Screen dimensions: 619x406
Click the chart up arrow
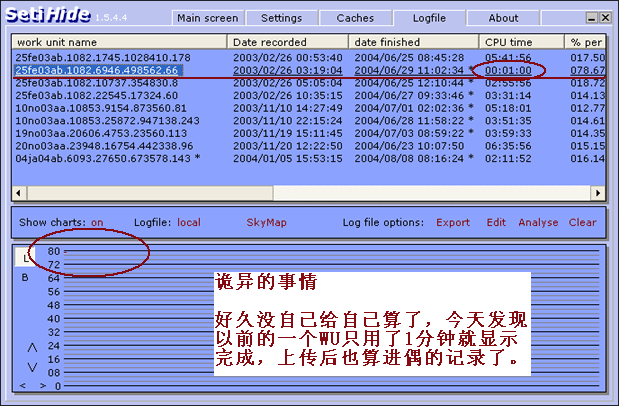coord(32,348)
